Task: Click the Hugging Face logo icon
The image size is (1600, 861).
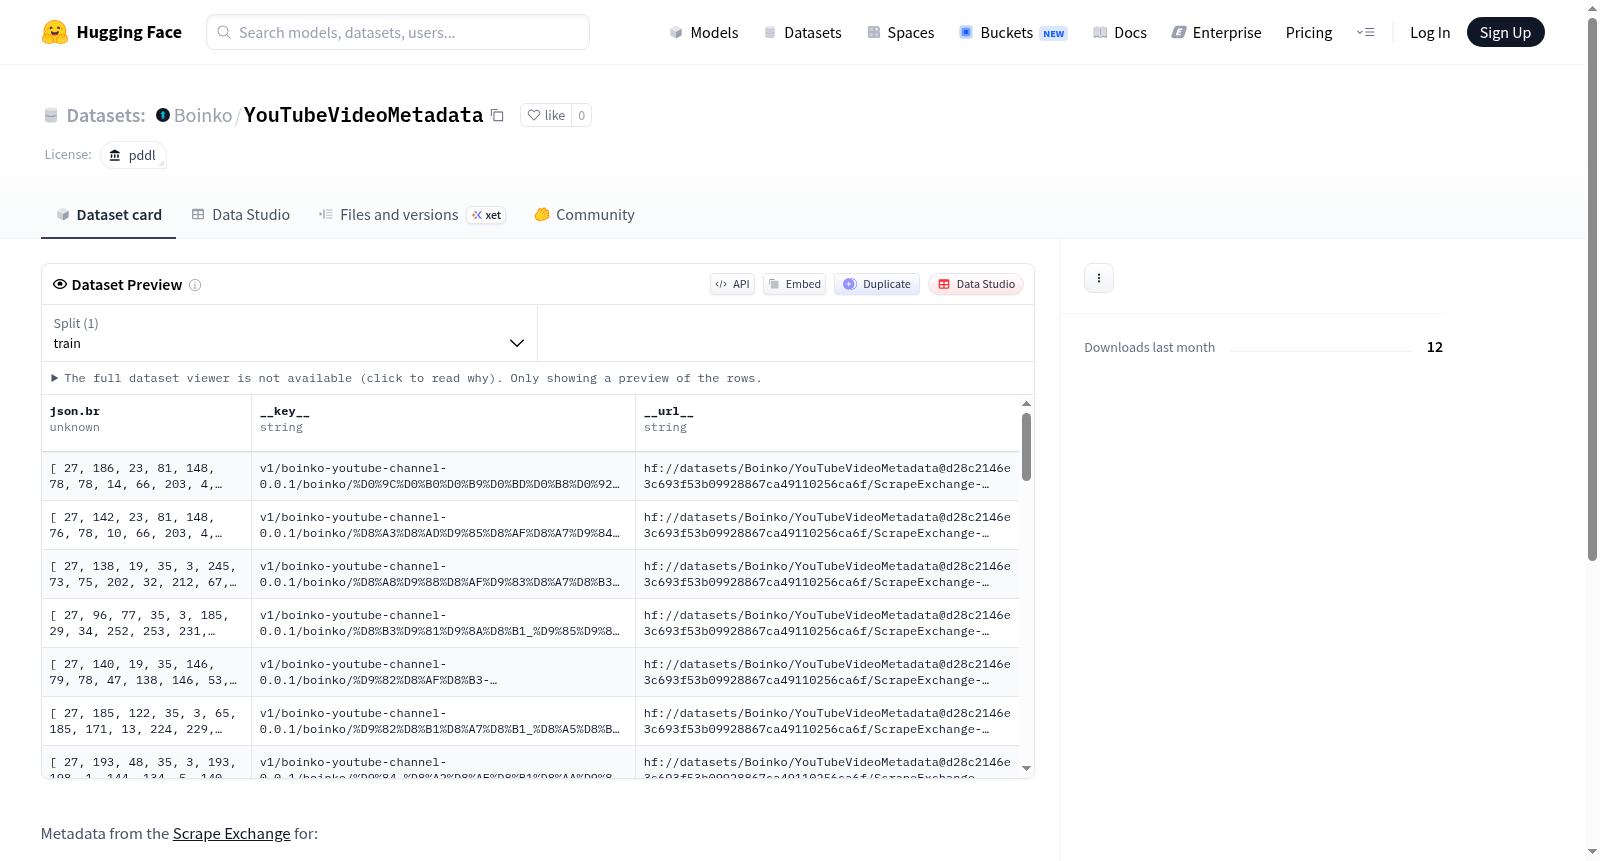Action: click(x=55, y=32)
